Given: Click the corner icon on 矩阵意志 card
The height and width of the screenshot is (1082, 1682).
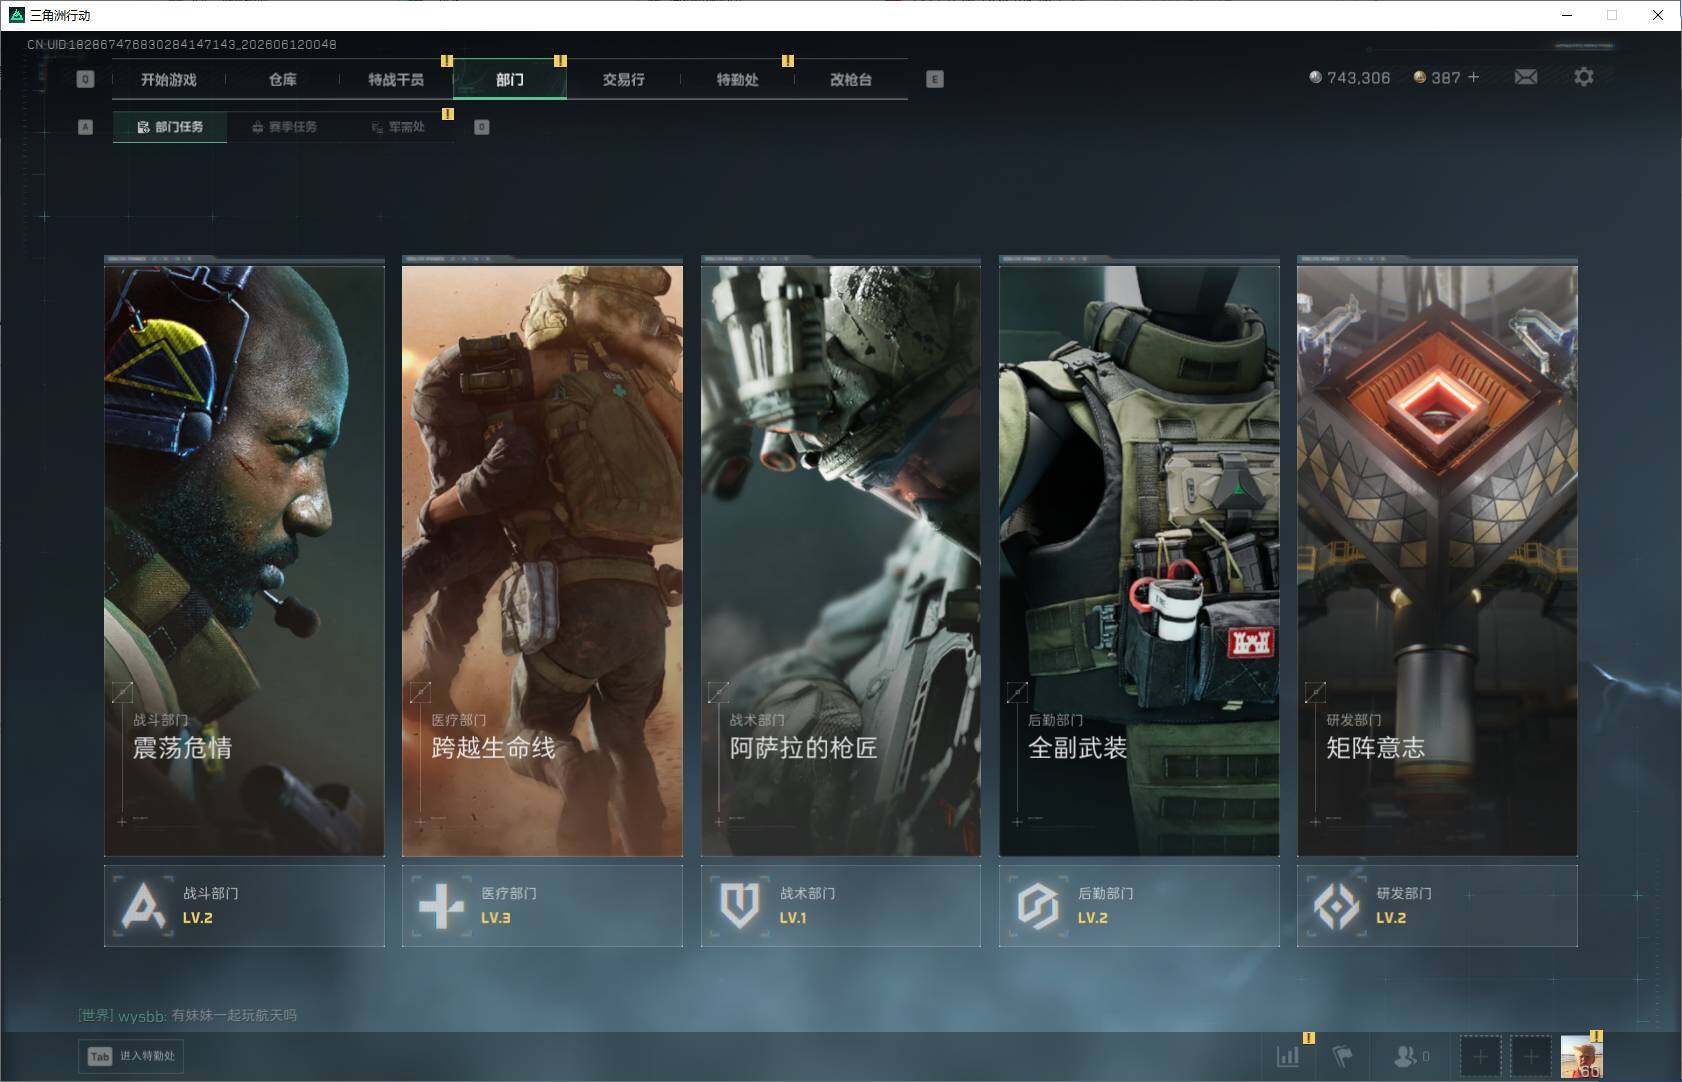Looking at the screenshot, I should click(x=1315, y=691).
